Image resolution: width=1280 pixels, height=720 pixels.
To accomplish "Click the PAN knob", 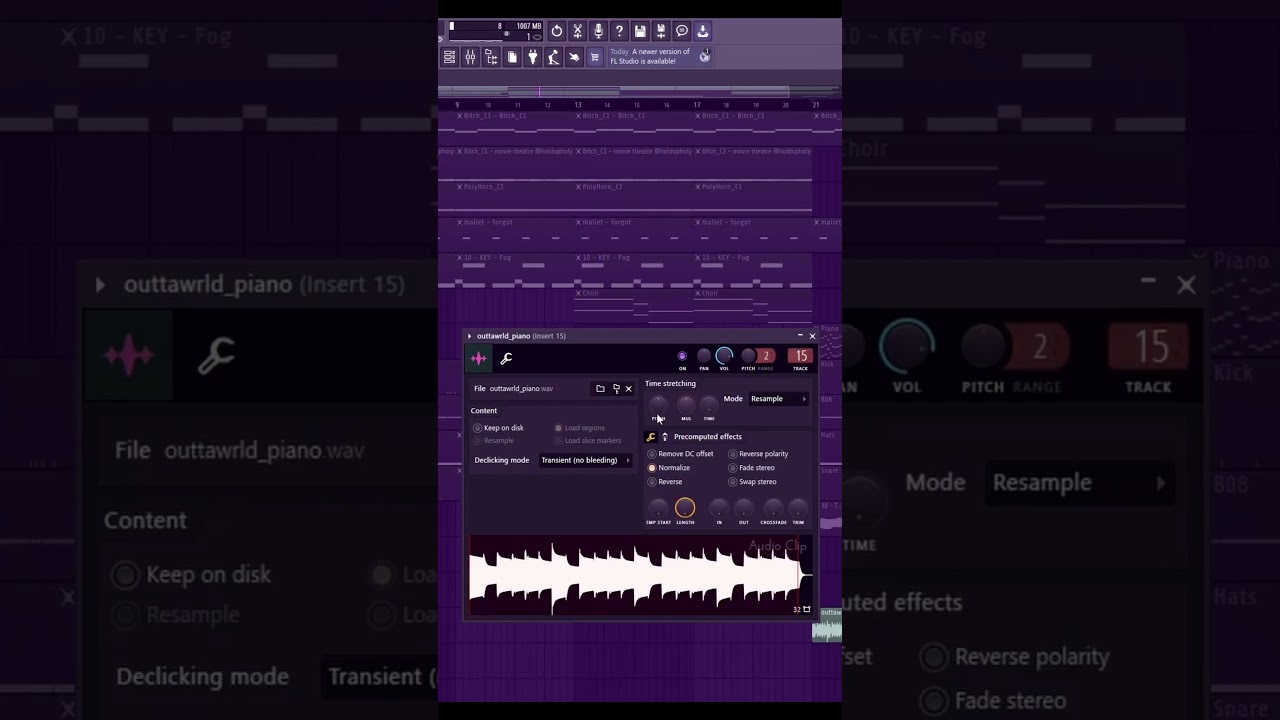I will [x=704, y=356].
